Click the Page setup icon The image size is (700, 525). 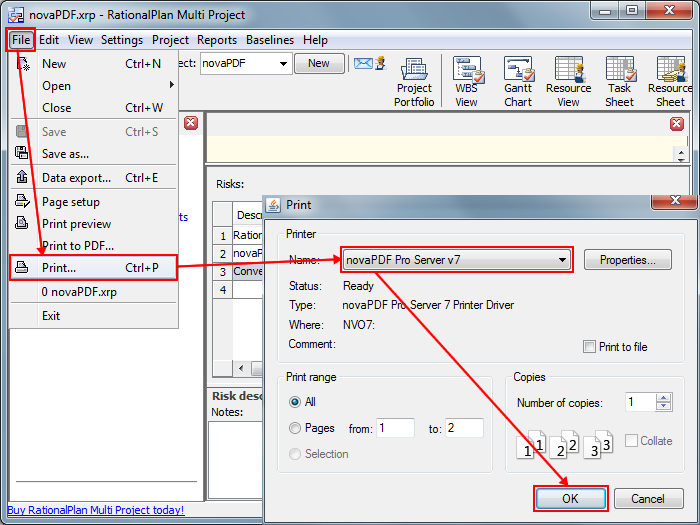tap(22, 201)
